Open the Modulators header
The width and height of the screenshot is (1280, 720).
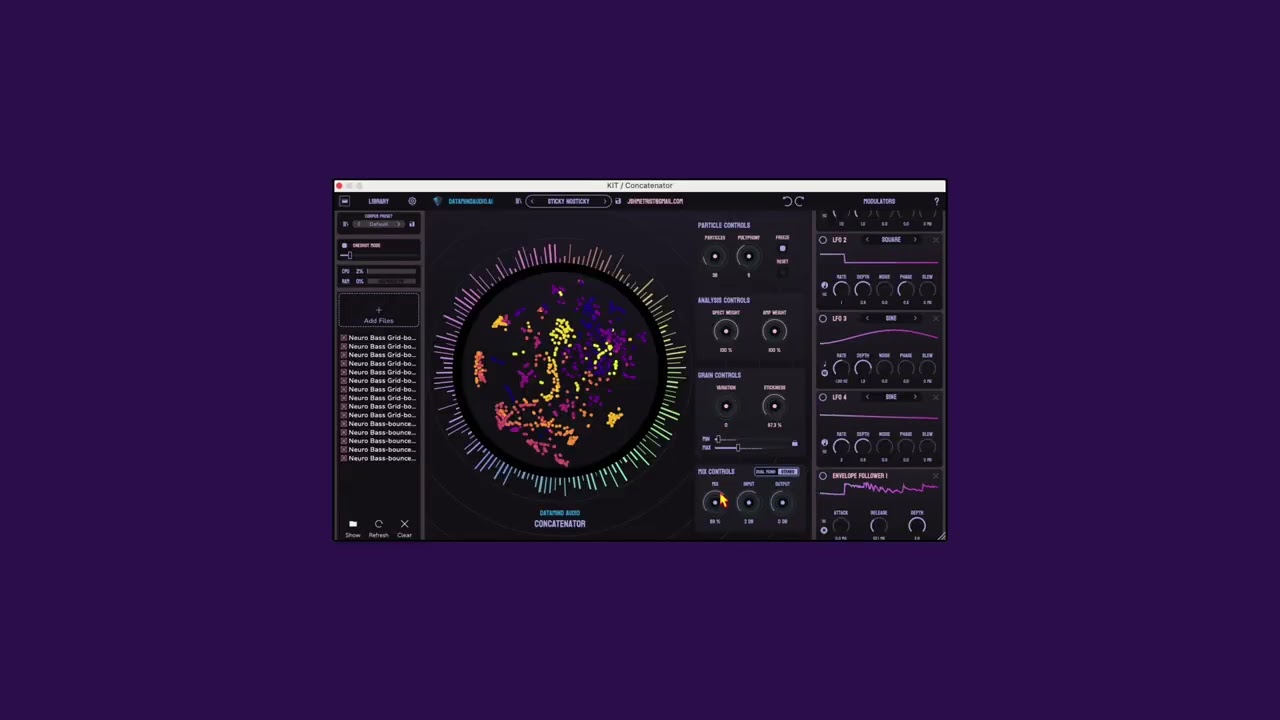879,201
